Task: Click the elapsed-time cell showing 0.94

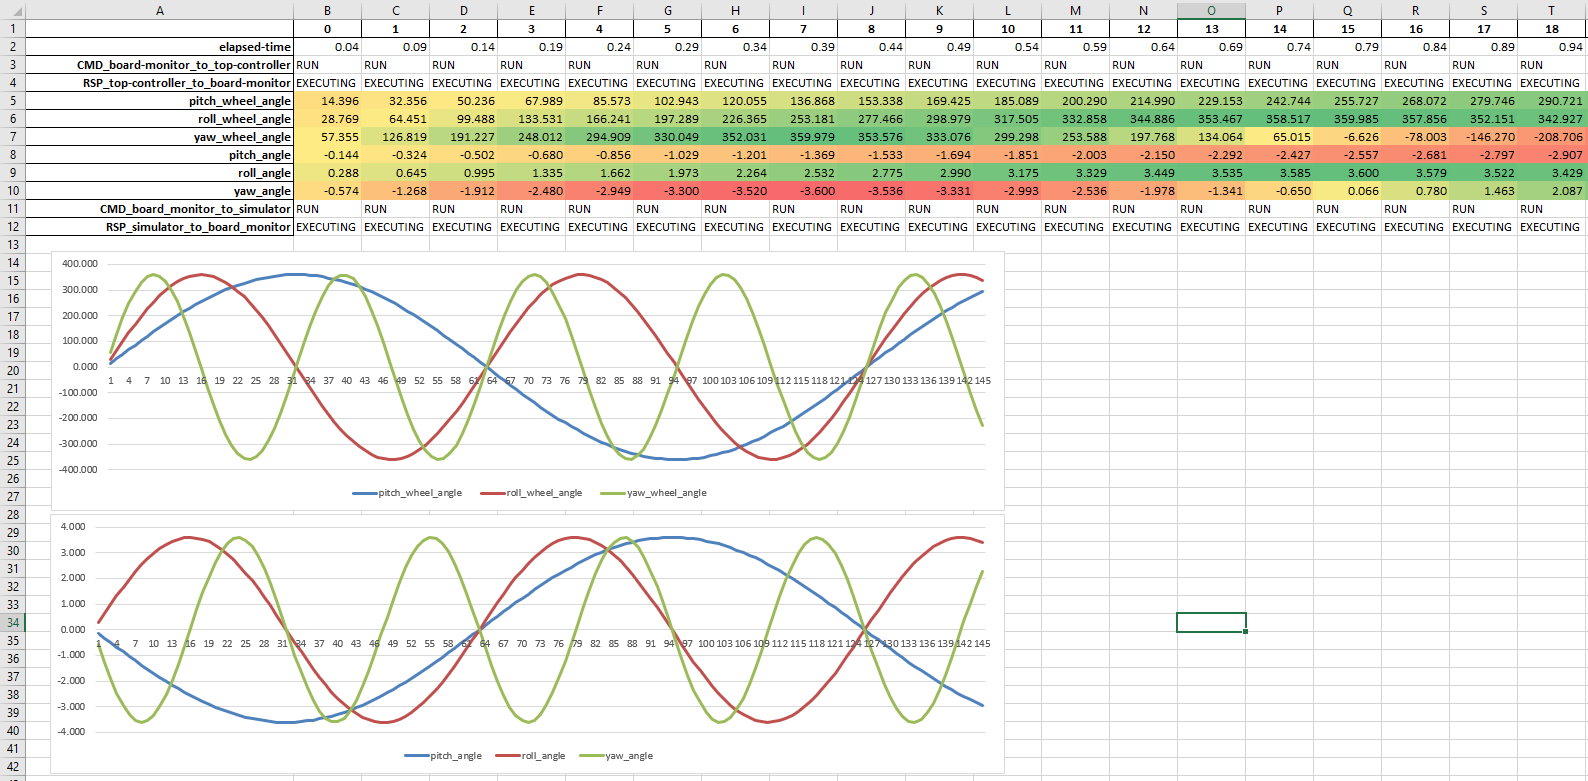Action: [1551, 47]
